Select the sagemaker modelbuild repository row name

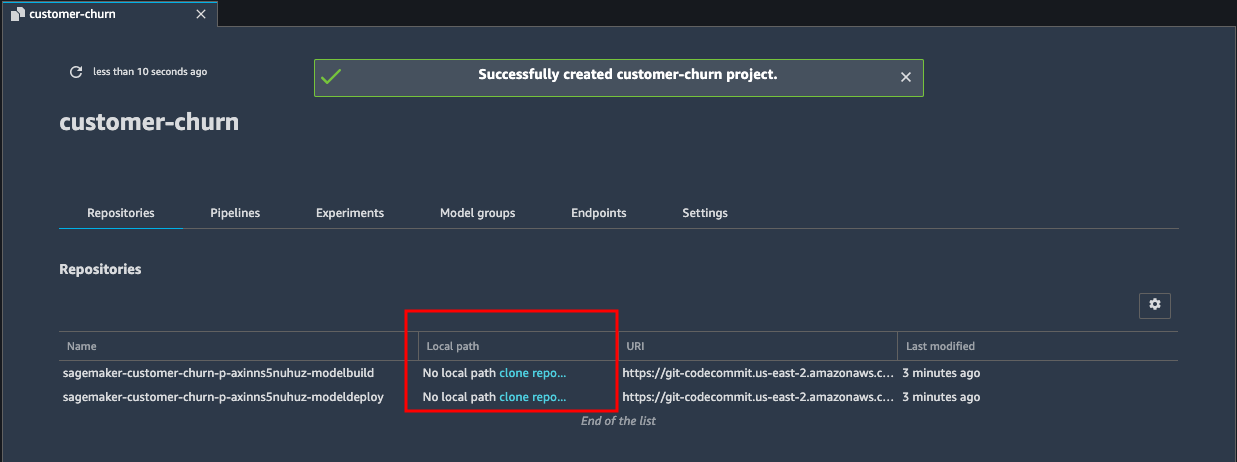click(x=218, y=373)
